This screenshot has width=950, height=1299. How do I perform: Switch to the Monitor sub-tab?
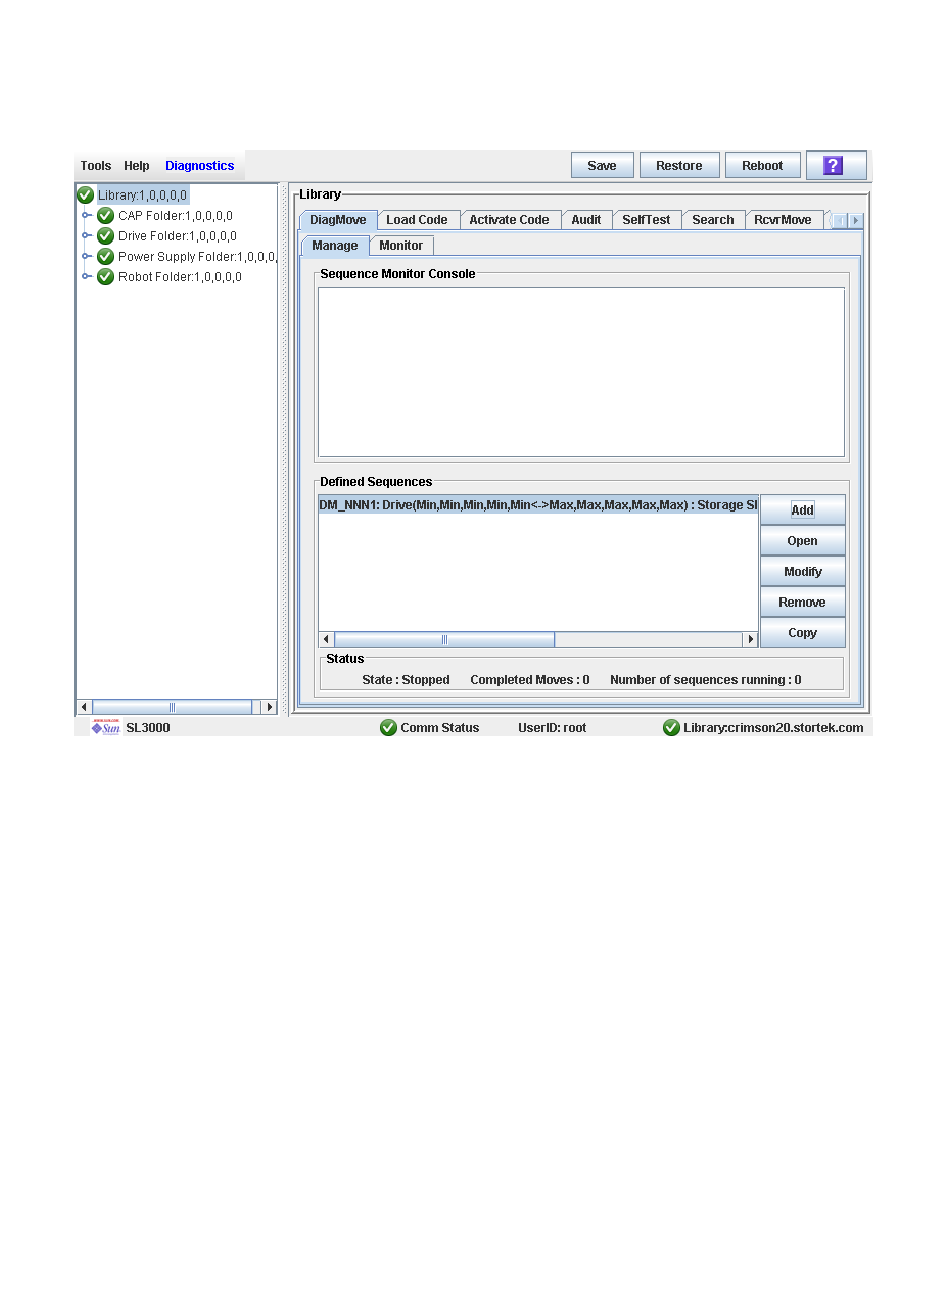(401, 246)
